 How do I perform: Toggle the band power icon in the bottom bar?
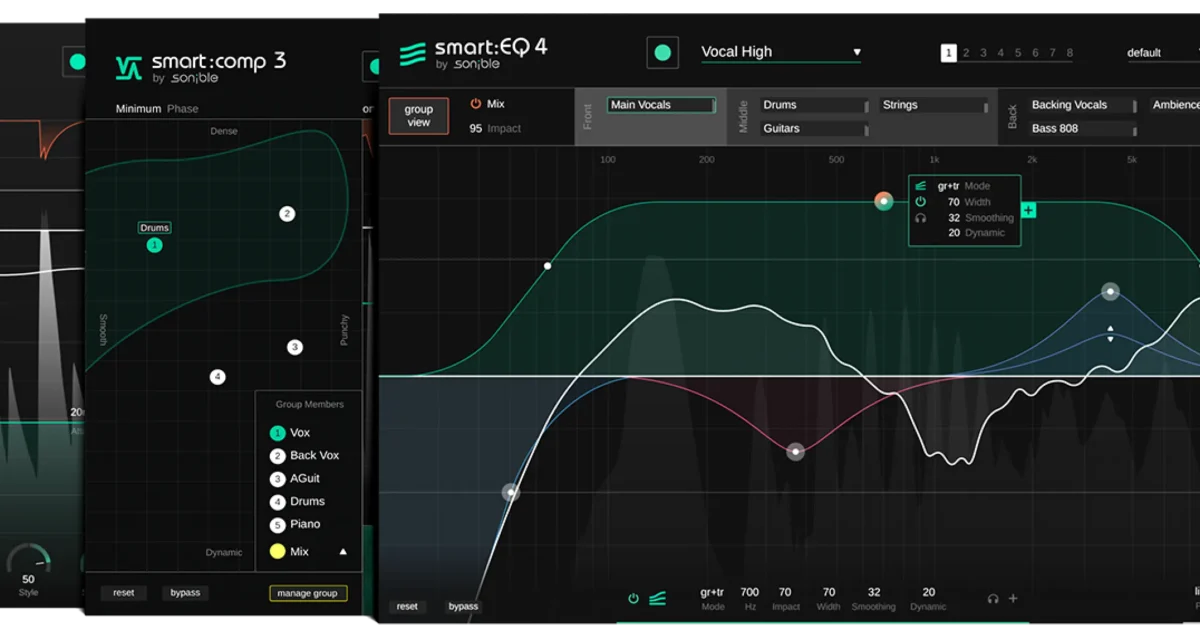point(633,599)
